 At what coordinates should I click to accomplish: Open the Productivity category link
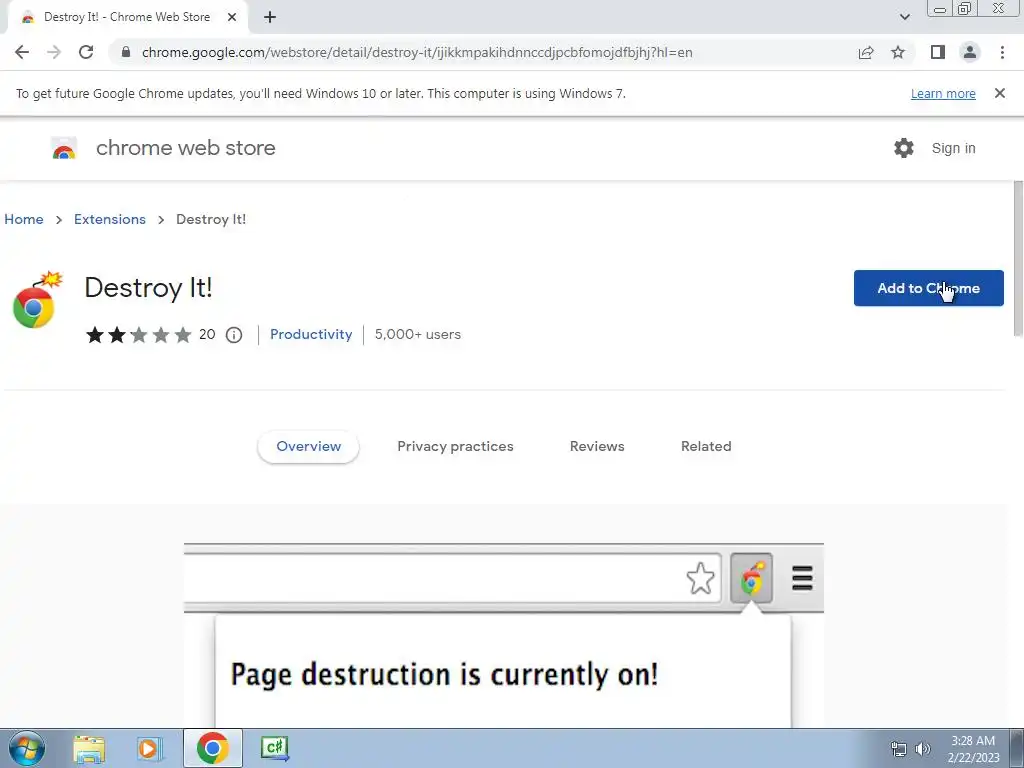311,334
